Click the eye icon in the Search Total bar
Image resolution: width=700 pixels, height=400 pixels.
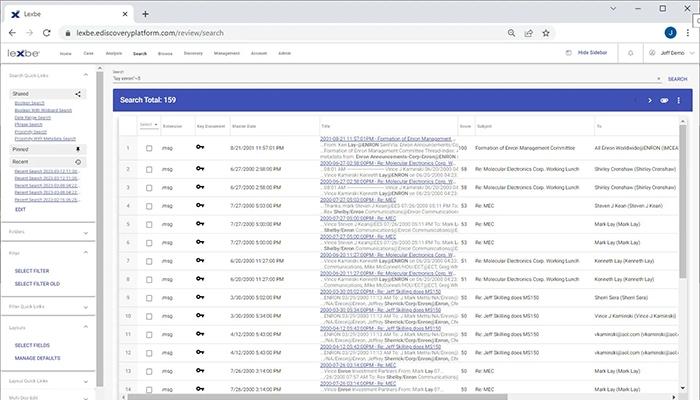coord(664,100)
